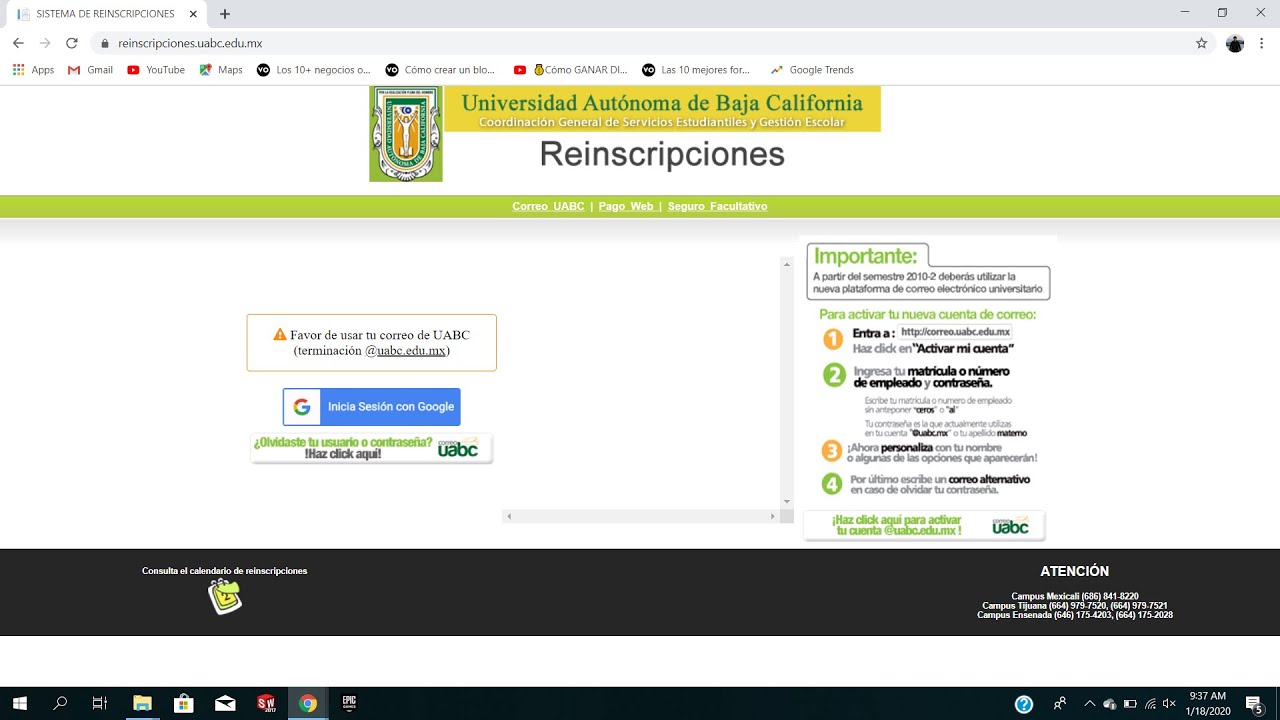Click the Chrome back arrow

pos(18,43)
